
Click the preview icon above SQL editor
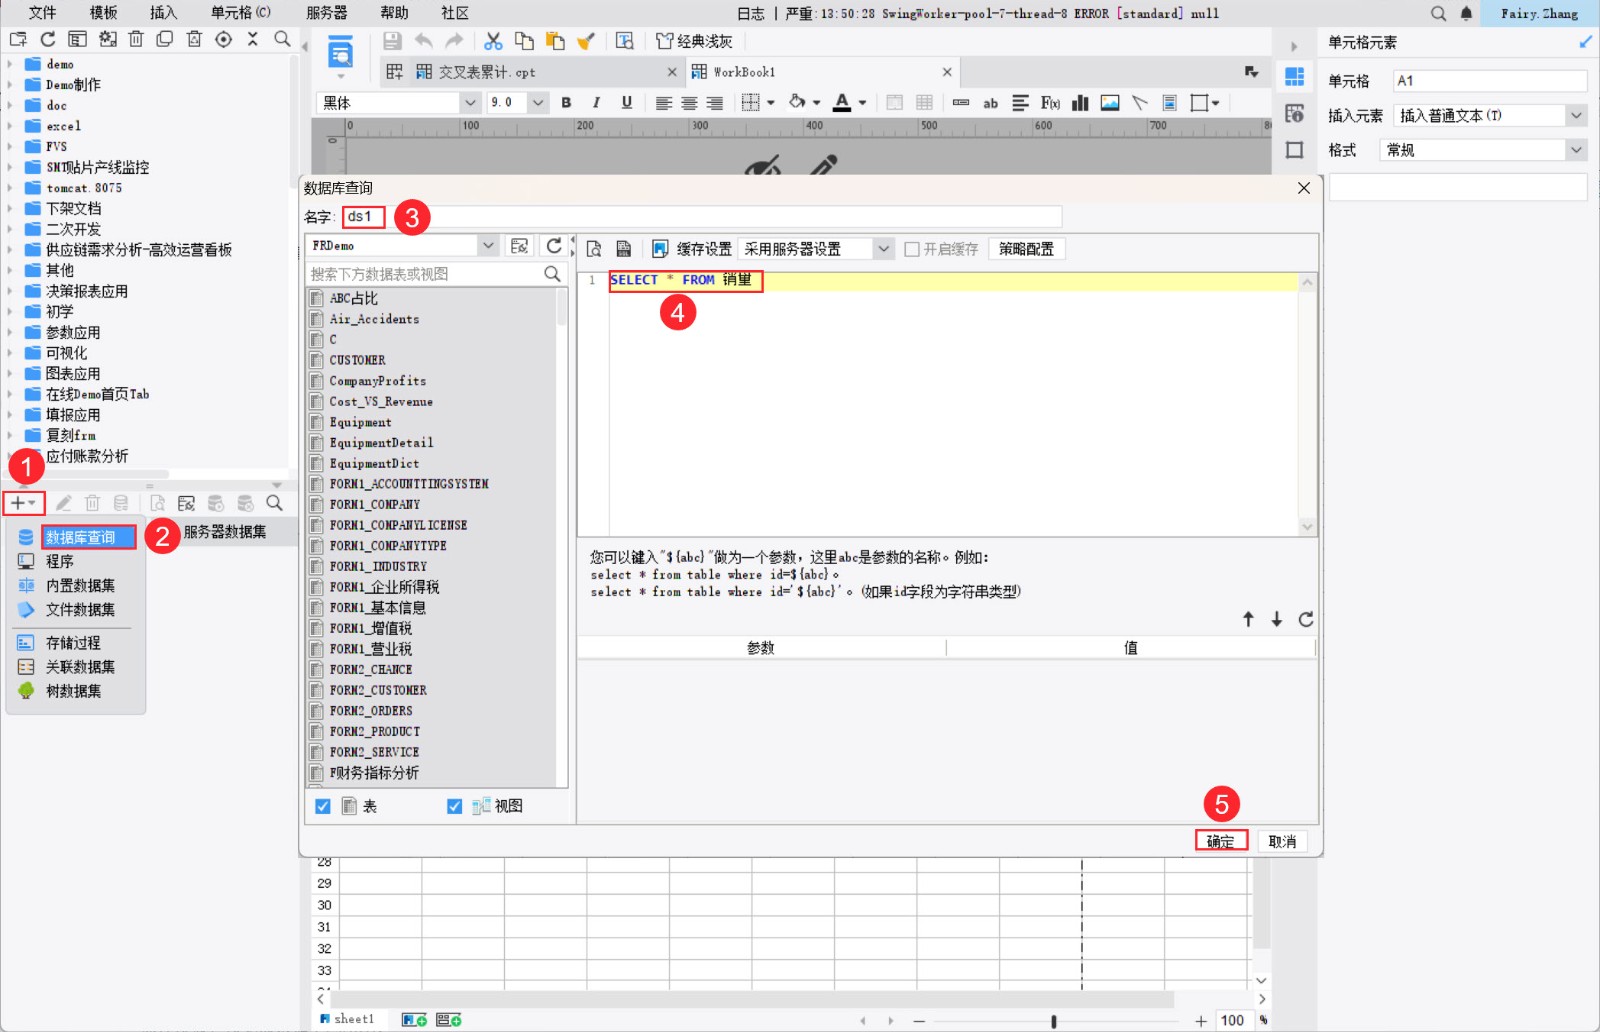tap(594, 249)
